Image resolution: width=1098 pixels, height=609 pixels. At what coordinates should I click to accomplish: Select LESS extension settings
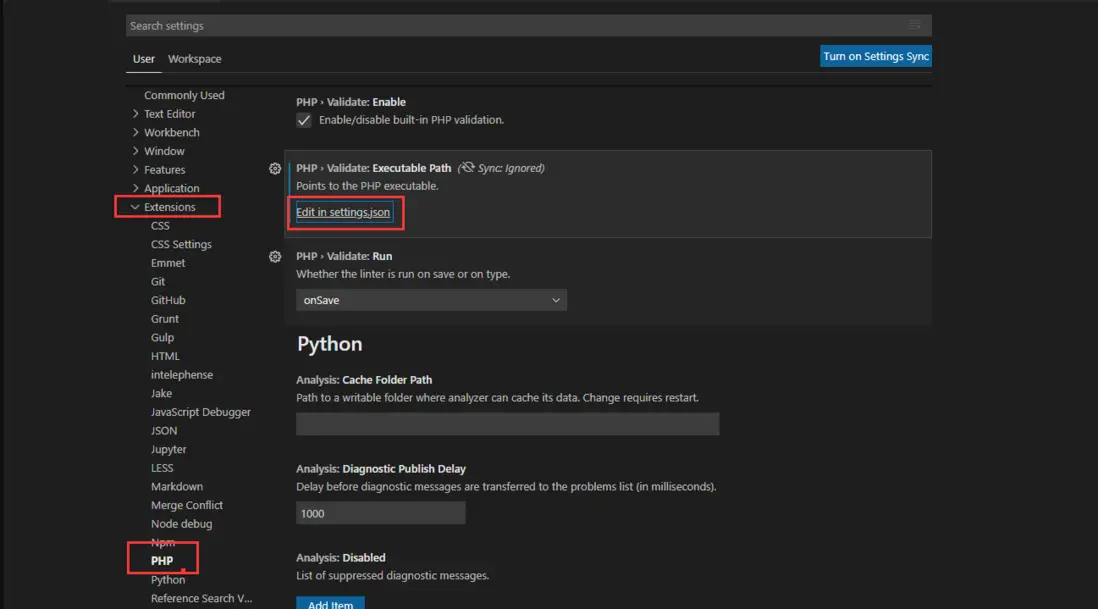click(162, 468)
